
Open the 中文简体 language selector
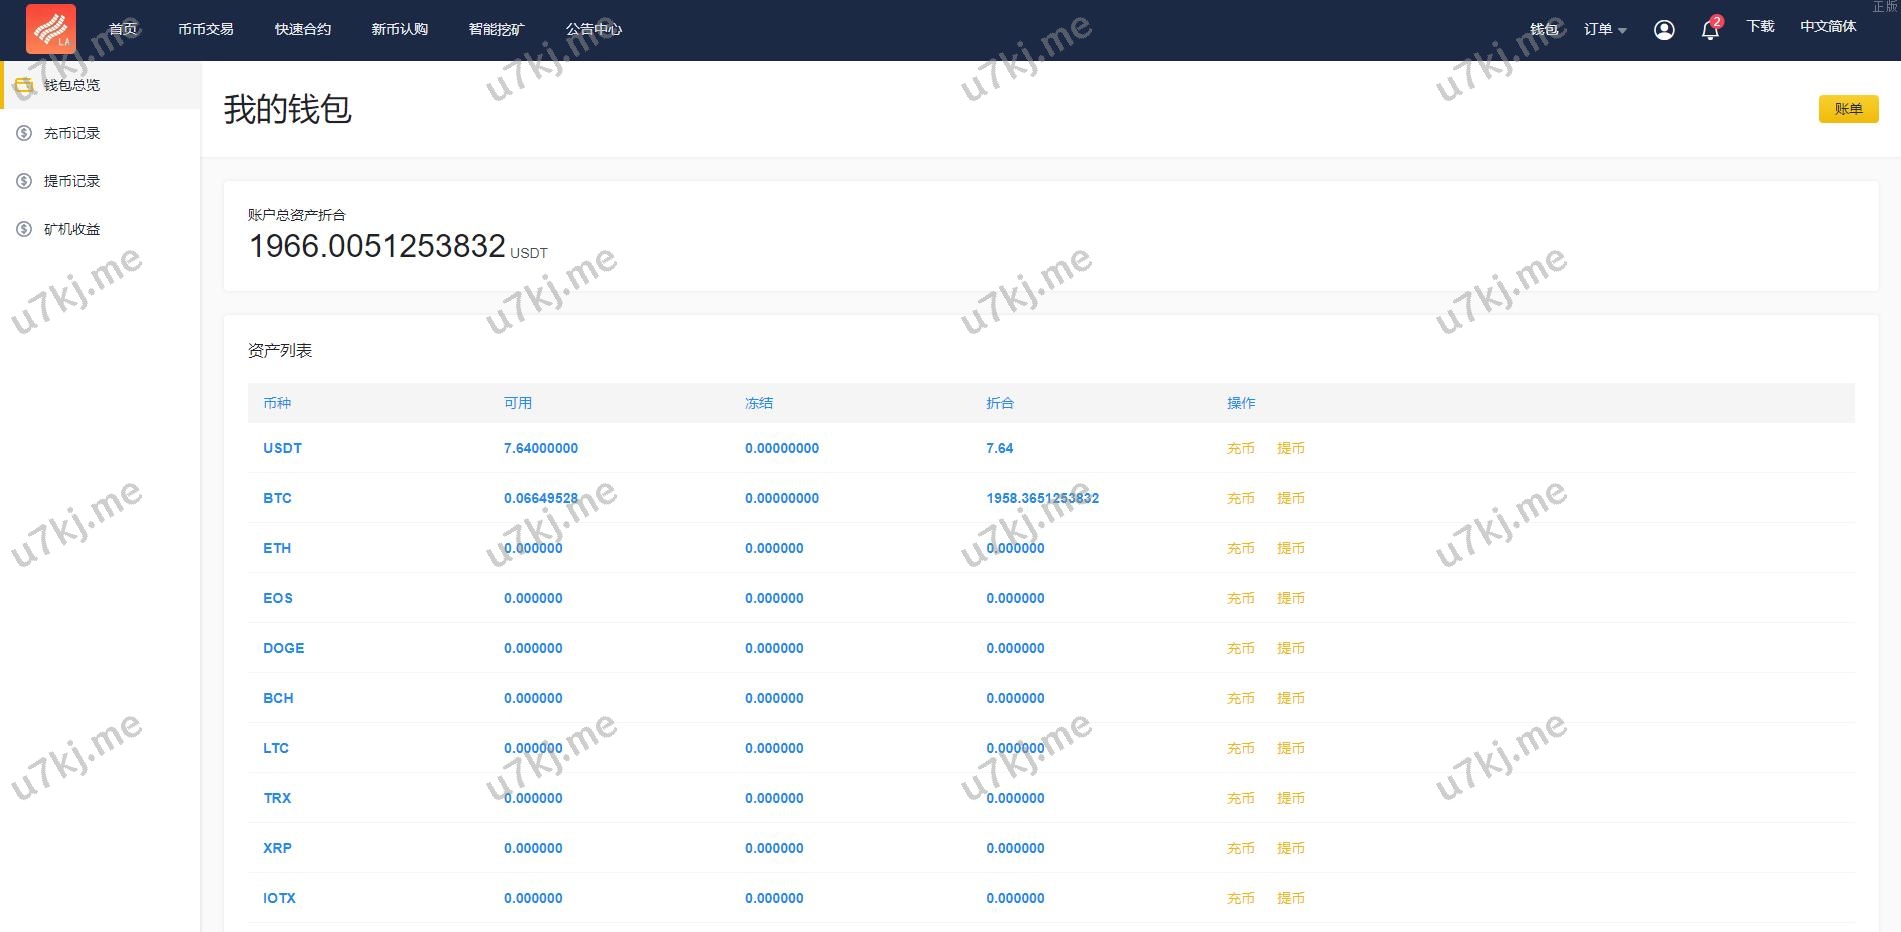coord(1828,27)
